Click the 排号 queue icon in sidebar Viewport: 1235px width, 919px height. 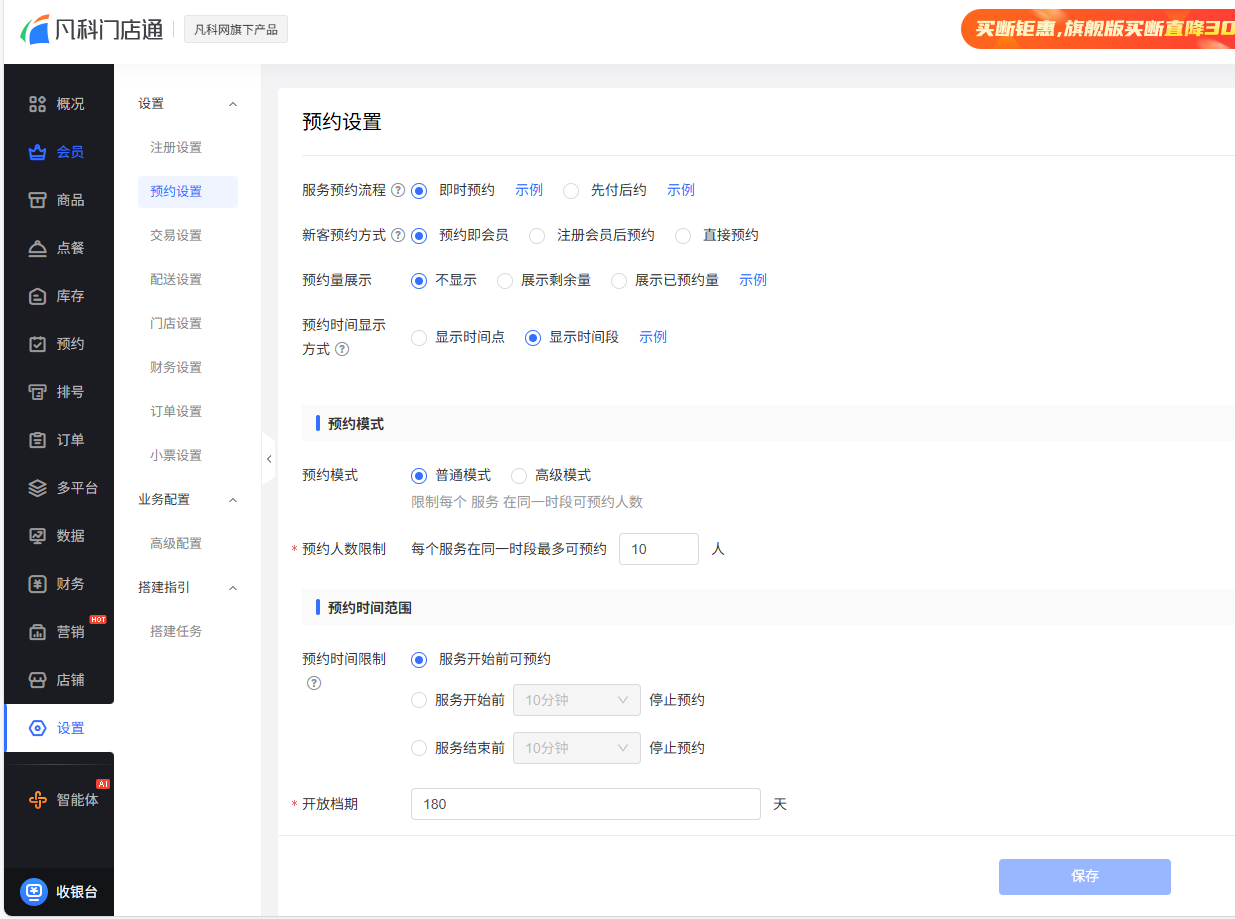pos(38,392)
